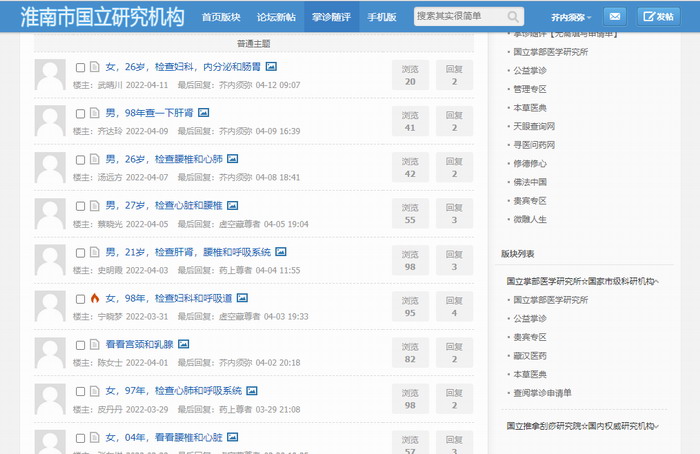Click the 发帖 new post button
This screenshot has height=454, width=700.
coord(658,17)
